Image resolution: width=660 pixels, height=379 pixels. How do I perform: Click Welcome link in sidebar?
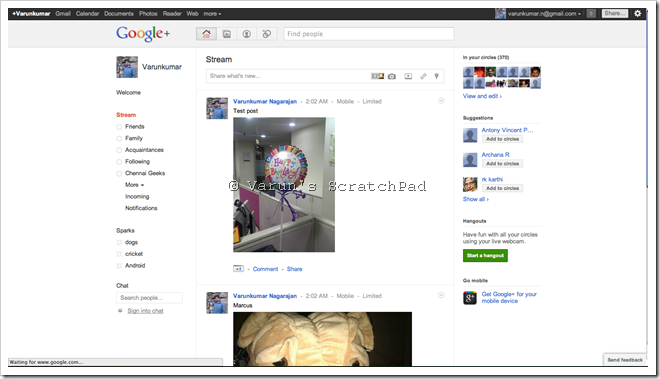(x=128, y=93)
